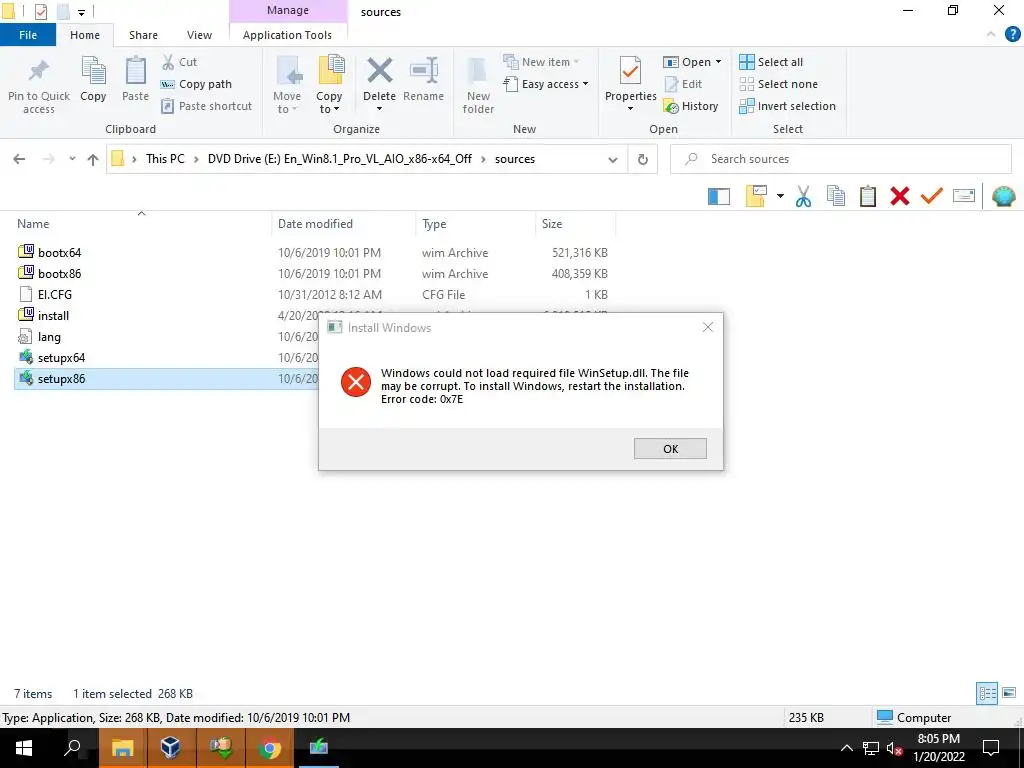The image size is (1024, 768).
Task: Expand the address bar history dropdown
Action: [613, 159]
